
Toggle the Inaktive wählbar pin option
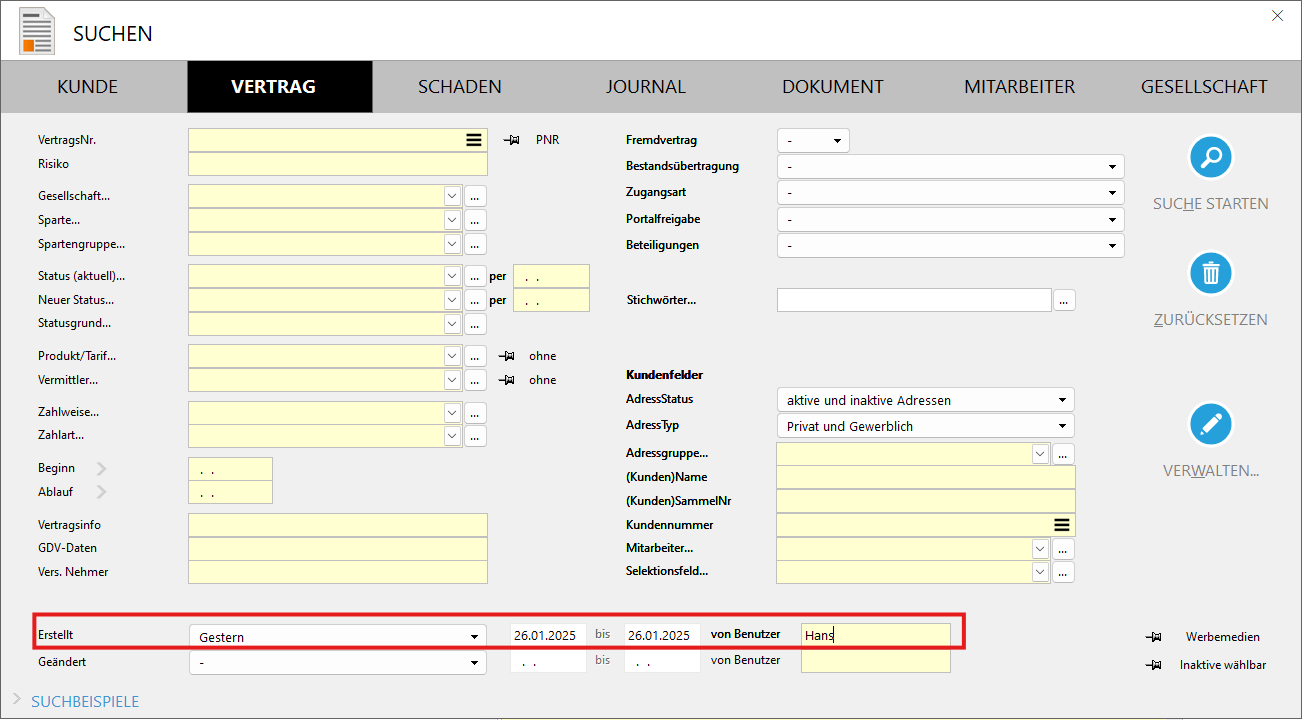point(1154,665)
